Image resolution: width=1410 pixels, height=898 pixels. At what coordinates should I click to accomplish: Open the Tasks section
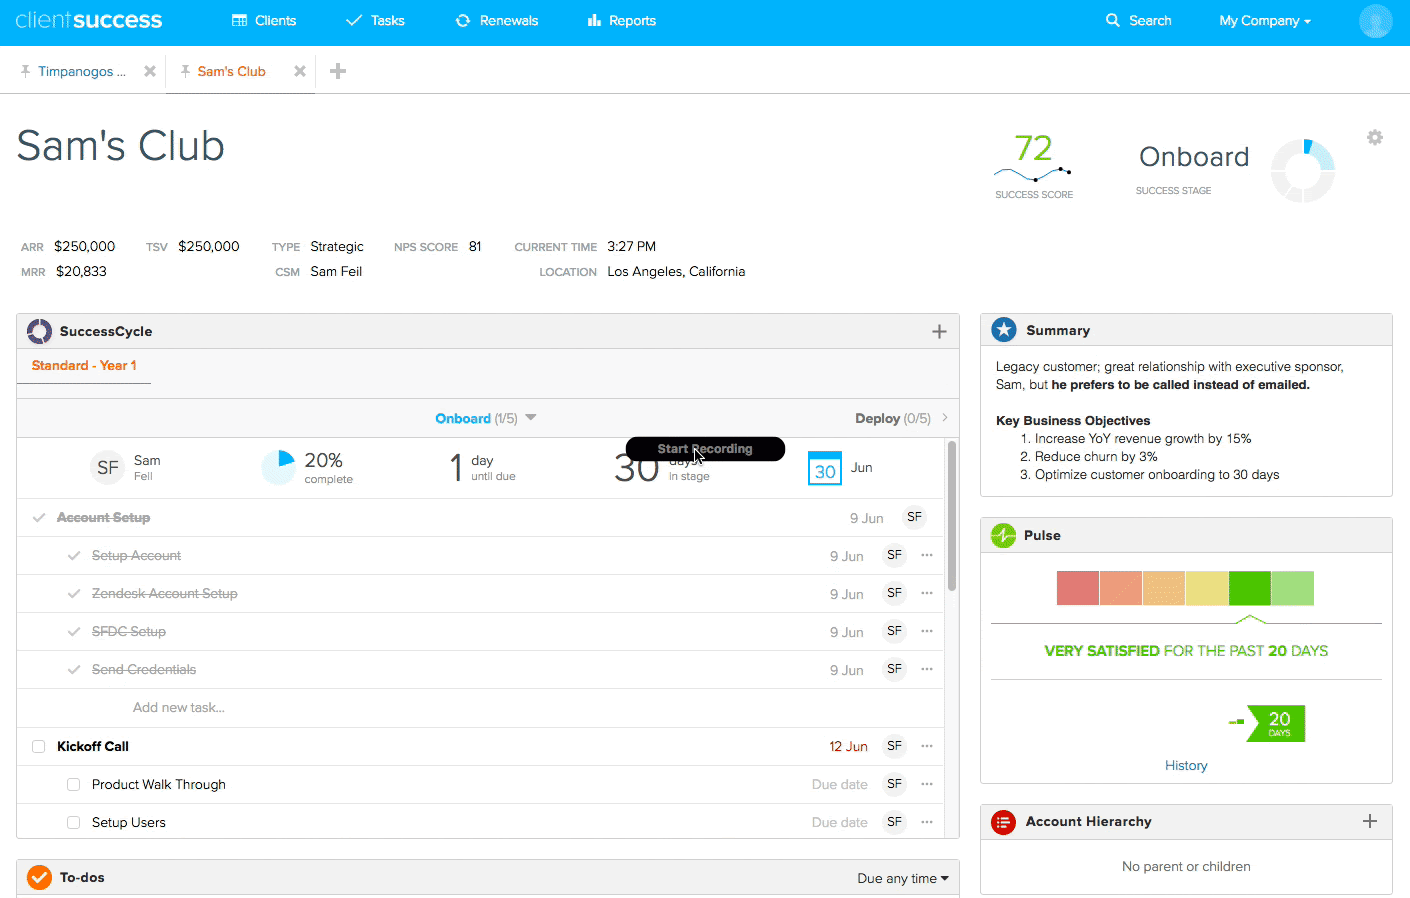[375, 20]
